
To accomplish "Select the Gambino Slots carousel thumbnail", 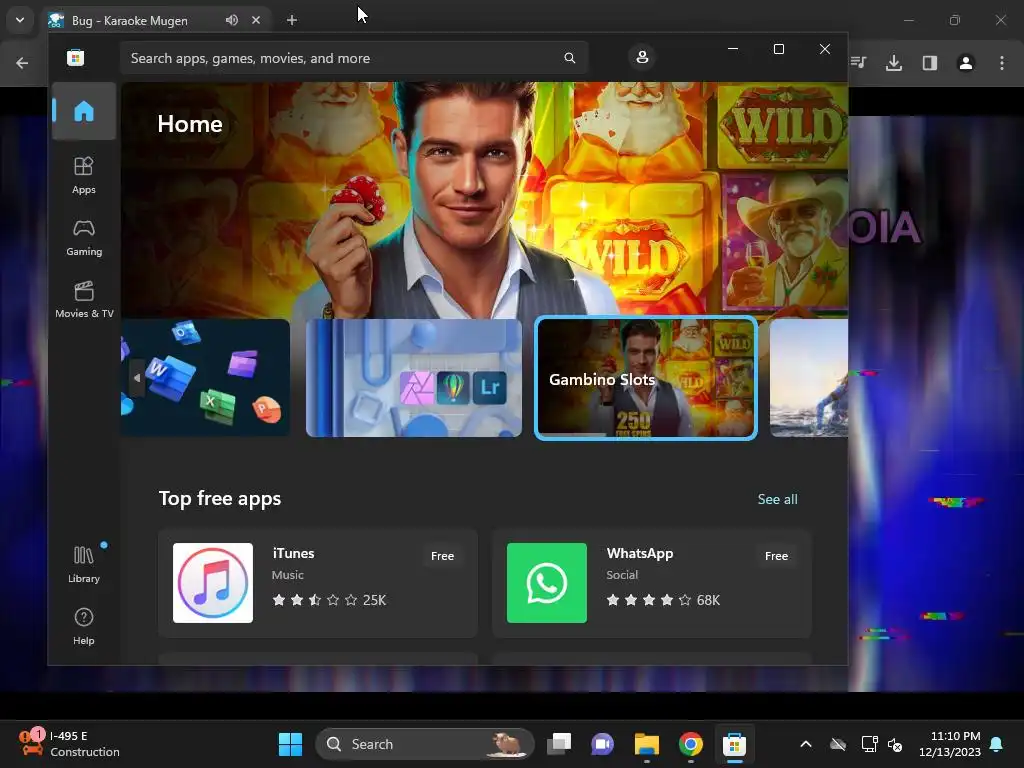I will 646,377.
